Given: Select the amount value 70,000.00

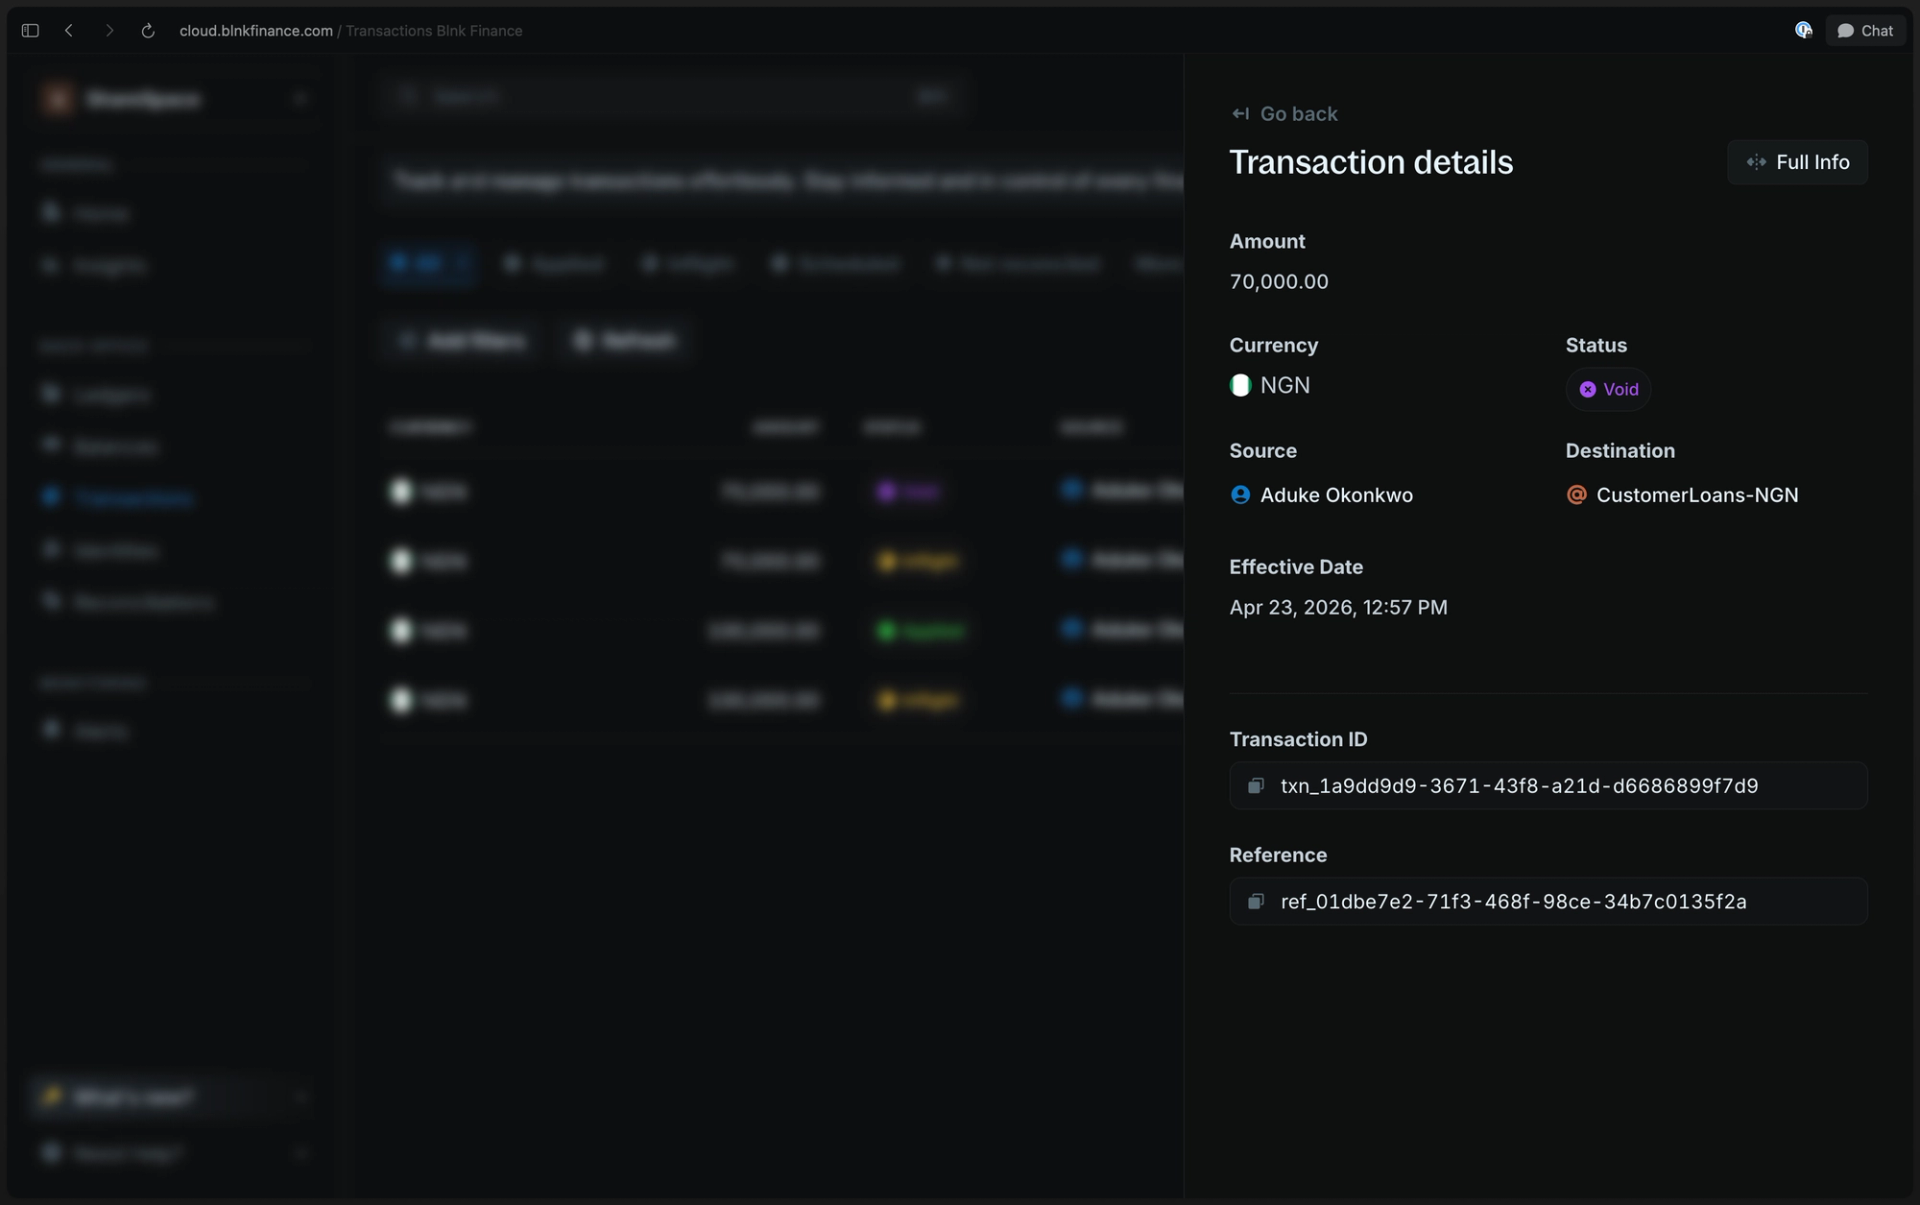Looking at the screenshot, I should (1279, 282).
